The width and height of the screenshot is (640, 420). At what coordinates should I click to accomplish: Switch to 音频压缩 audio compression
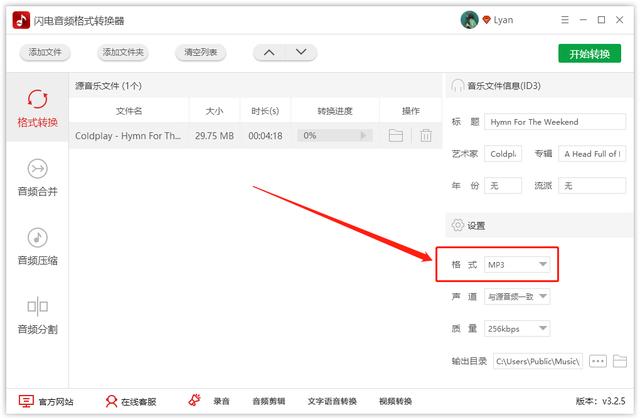[x=38, y=247]
